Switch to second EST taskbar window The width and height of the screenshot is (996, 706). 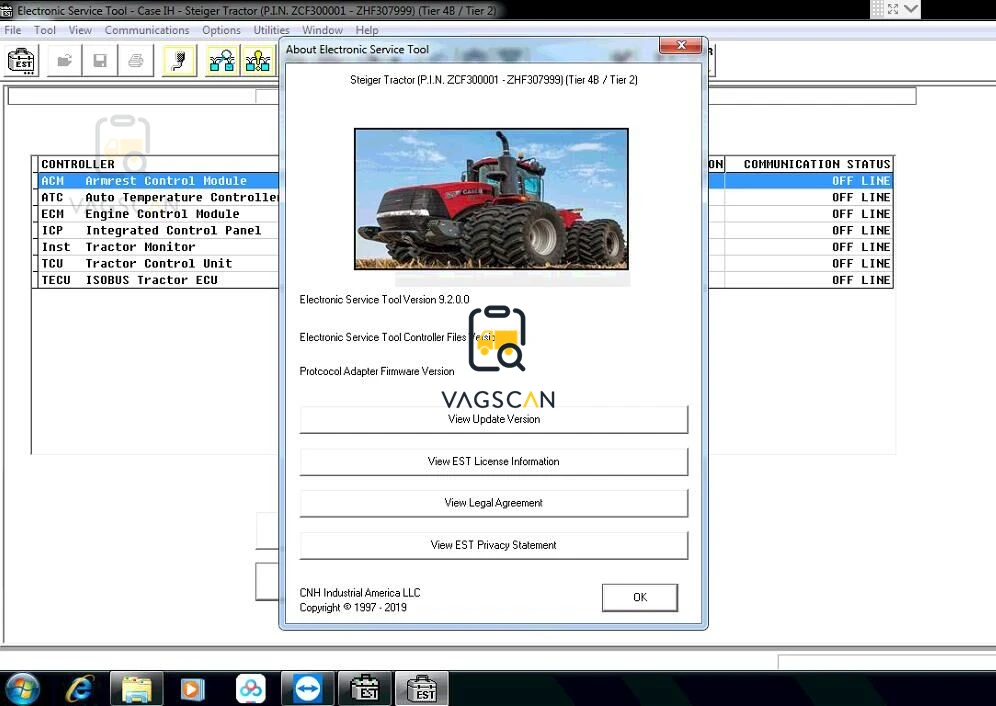tap(422, 688)
